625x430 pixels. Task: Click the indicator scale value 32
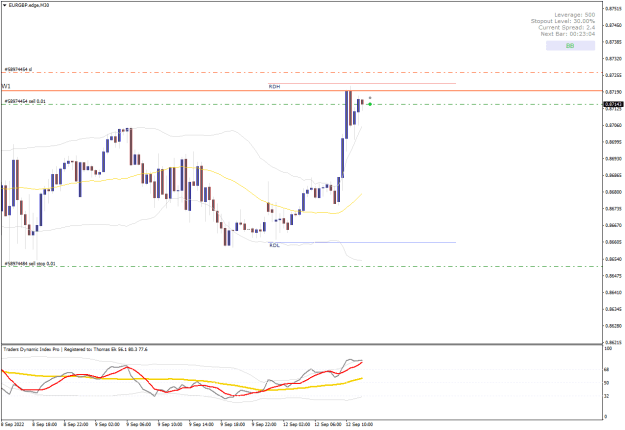(607, 396)
